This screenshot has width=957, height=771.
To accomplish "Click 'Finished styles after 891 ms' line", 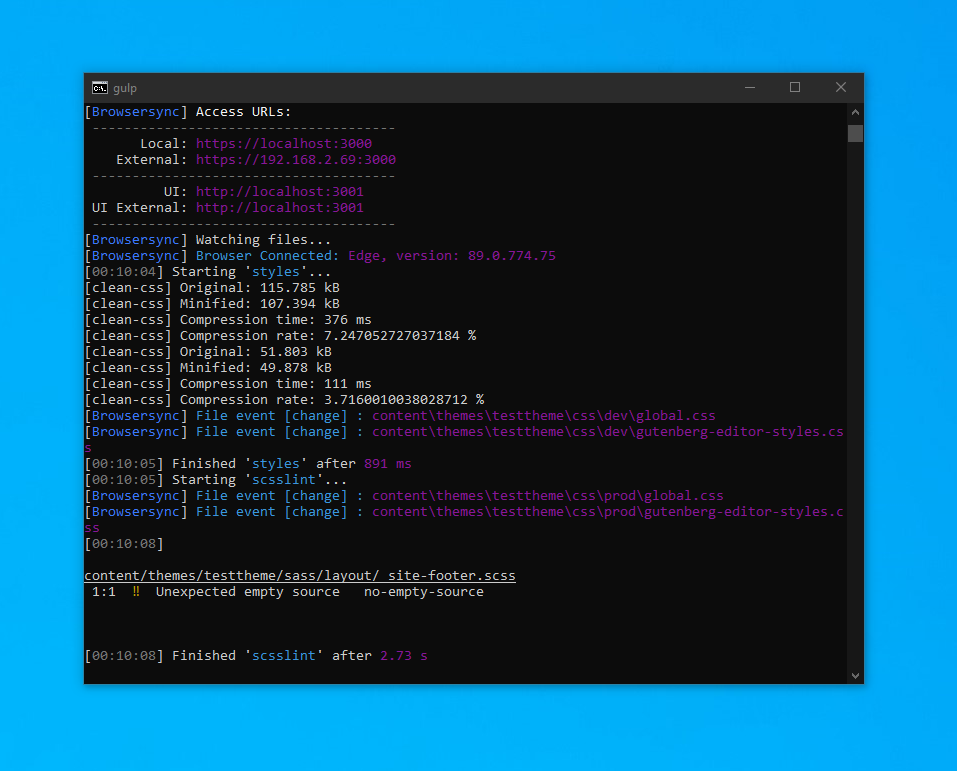I will click(248, 463).
